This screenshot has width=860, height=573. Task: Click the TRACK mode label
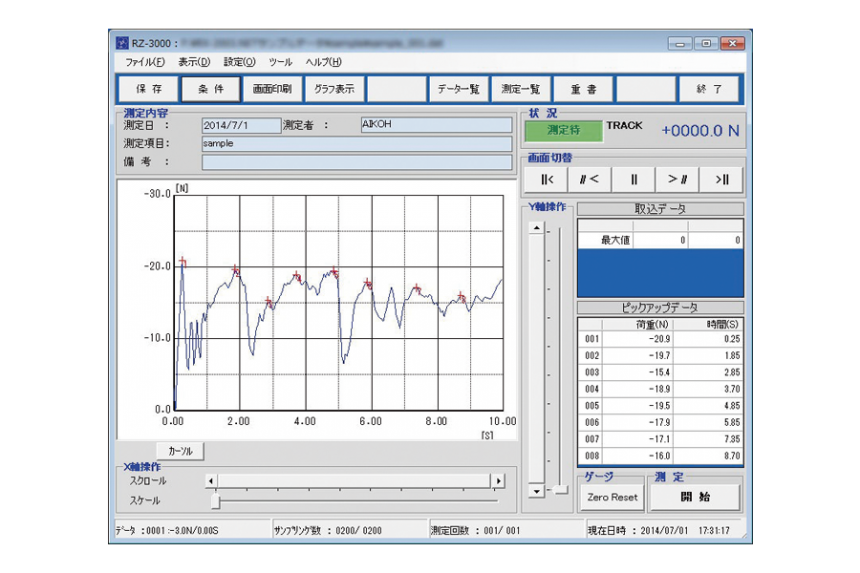(624, 126)
